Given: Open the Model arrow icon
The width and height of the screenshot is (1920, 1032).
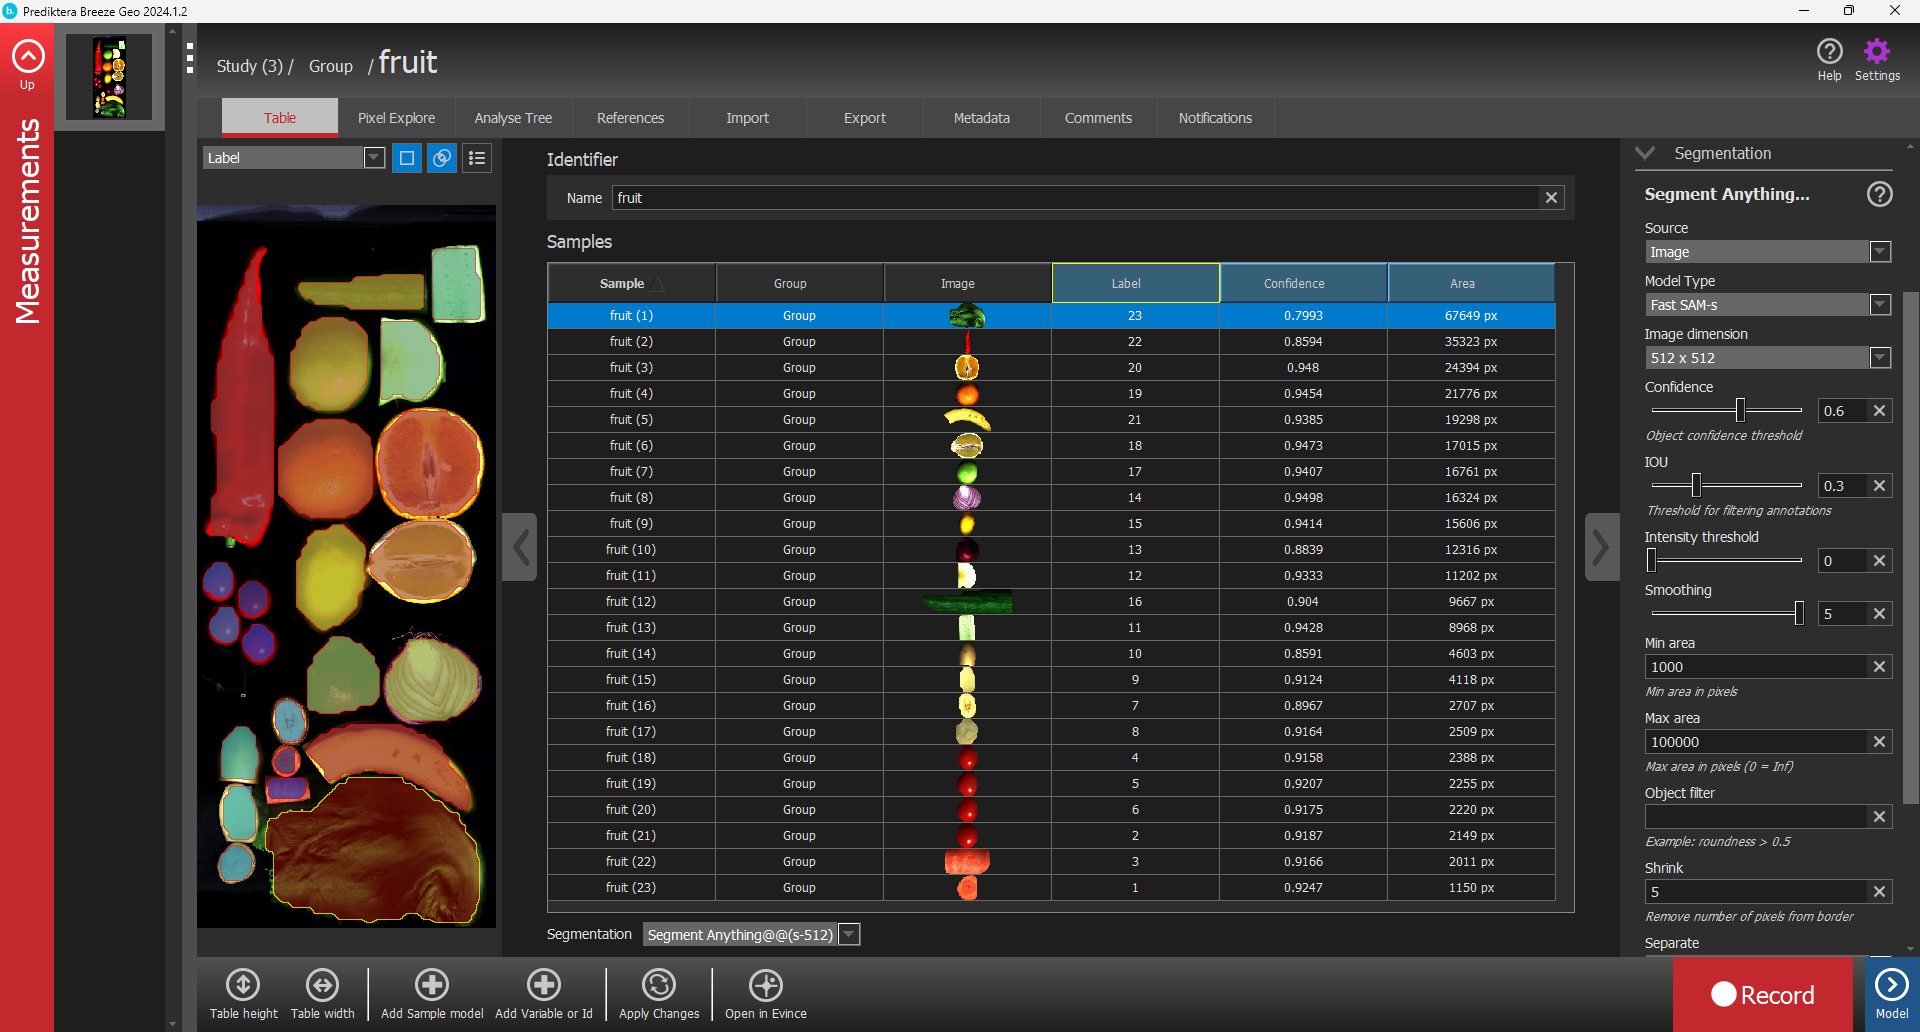Looking at the screenshot, I should point(1891,985).
